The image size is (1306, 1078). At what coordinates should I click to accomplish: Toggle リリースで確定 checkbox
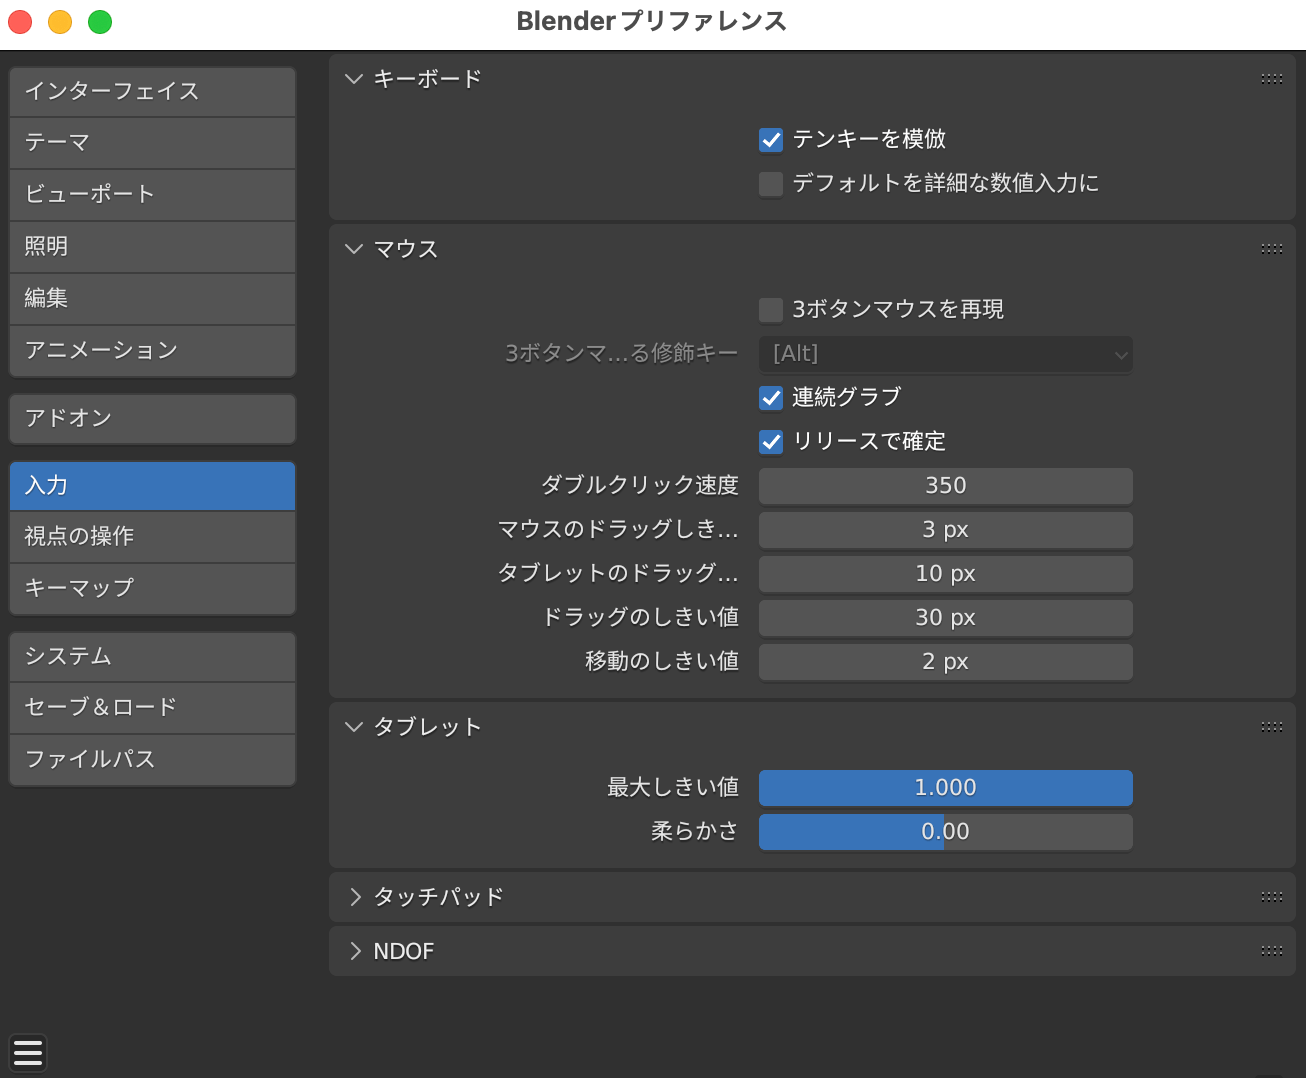pos(771,442)
